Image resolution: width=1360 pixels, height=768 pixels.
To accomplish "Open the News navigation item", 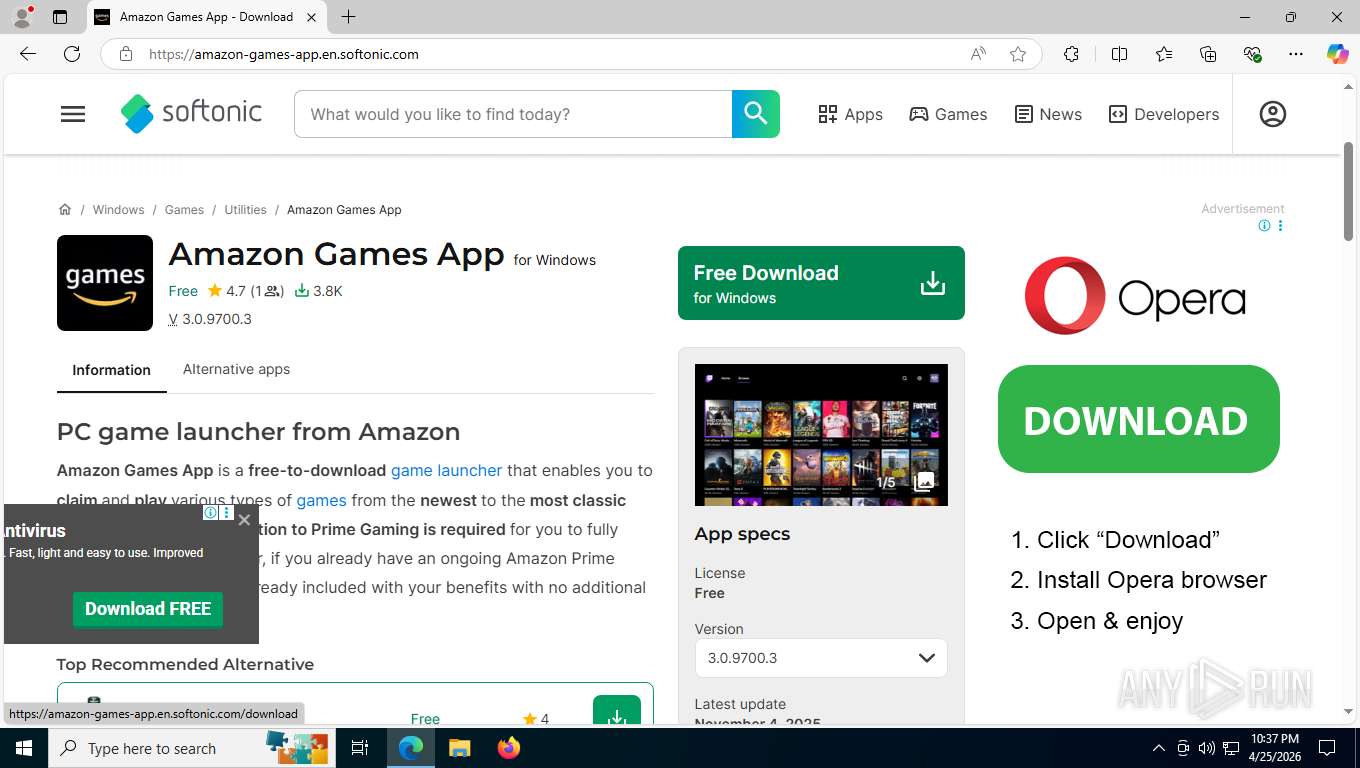I will [x=1048, y=114].
